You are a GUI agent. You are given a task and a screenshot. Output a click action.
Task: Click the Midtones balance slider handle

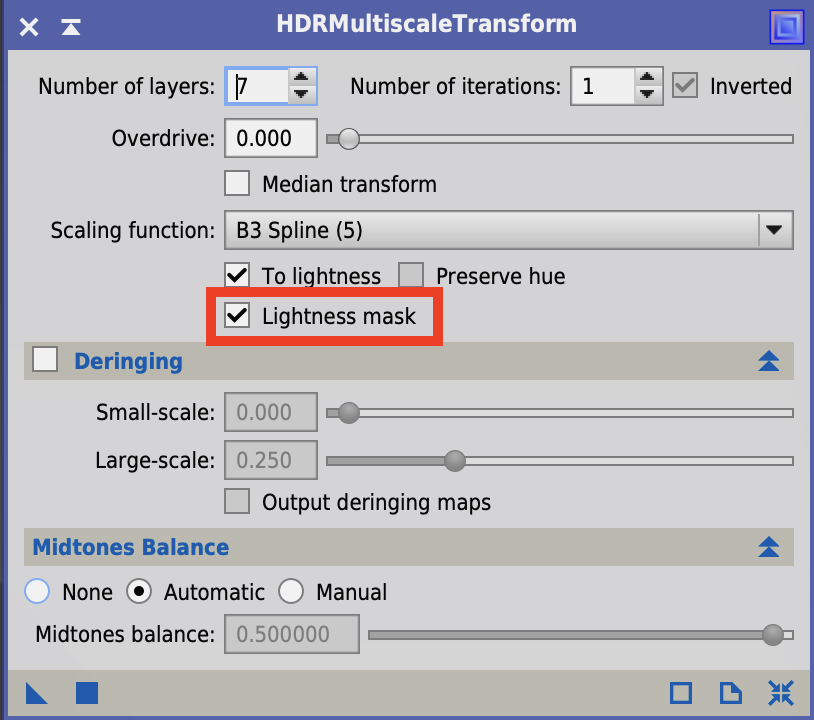(x=772, y=634)
